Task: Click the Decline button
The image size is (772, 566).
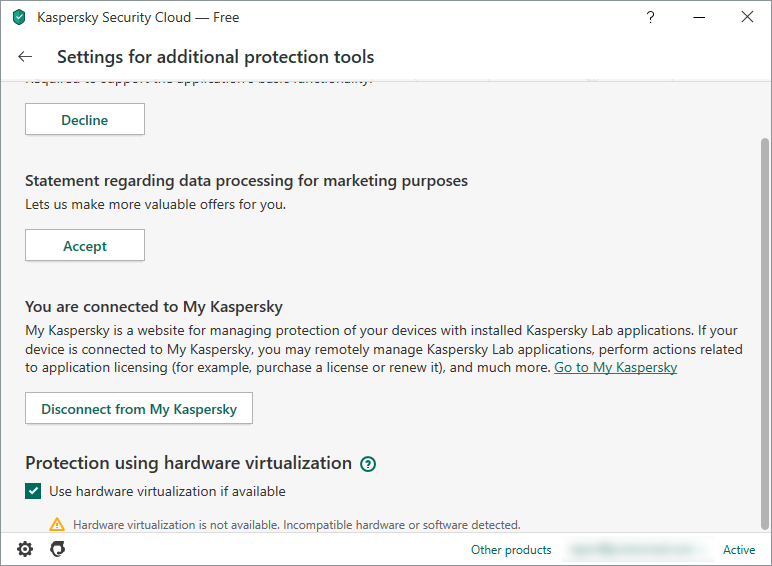Action: [85, 120]
